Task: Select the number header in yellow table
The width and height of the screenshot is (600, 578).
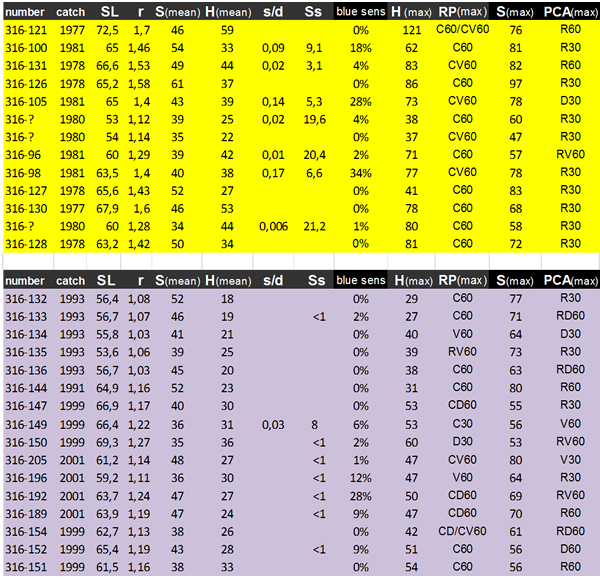Action: [x=25, y=12]
